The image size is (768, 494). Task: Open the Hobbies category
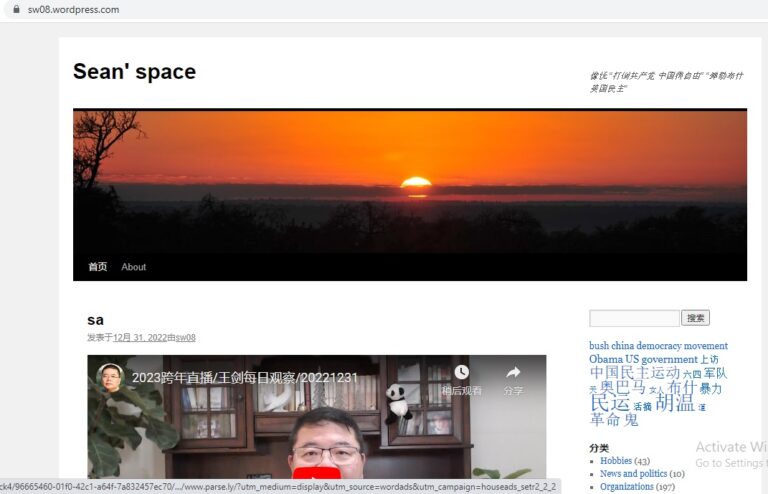tap(616, 461)
